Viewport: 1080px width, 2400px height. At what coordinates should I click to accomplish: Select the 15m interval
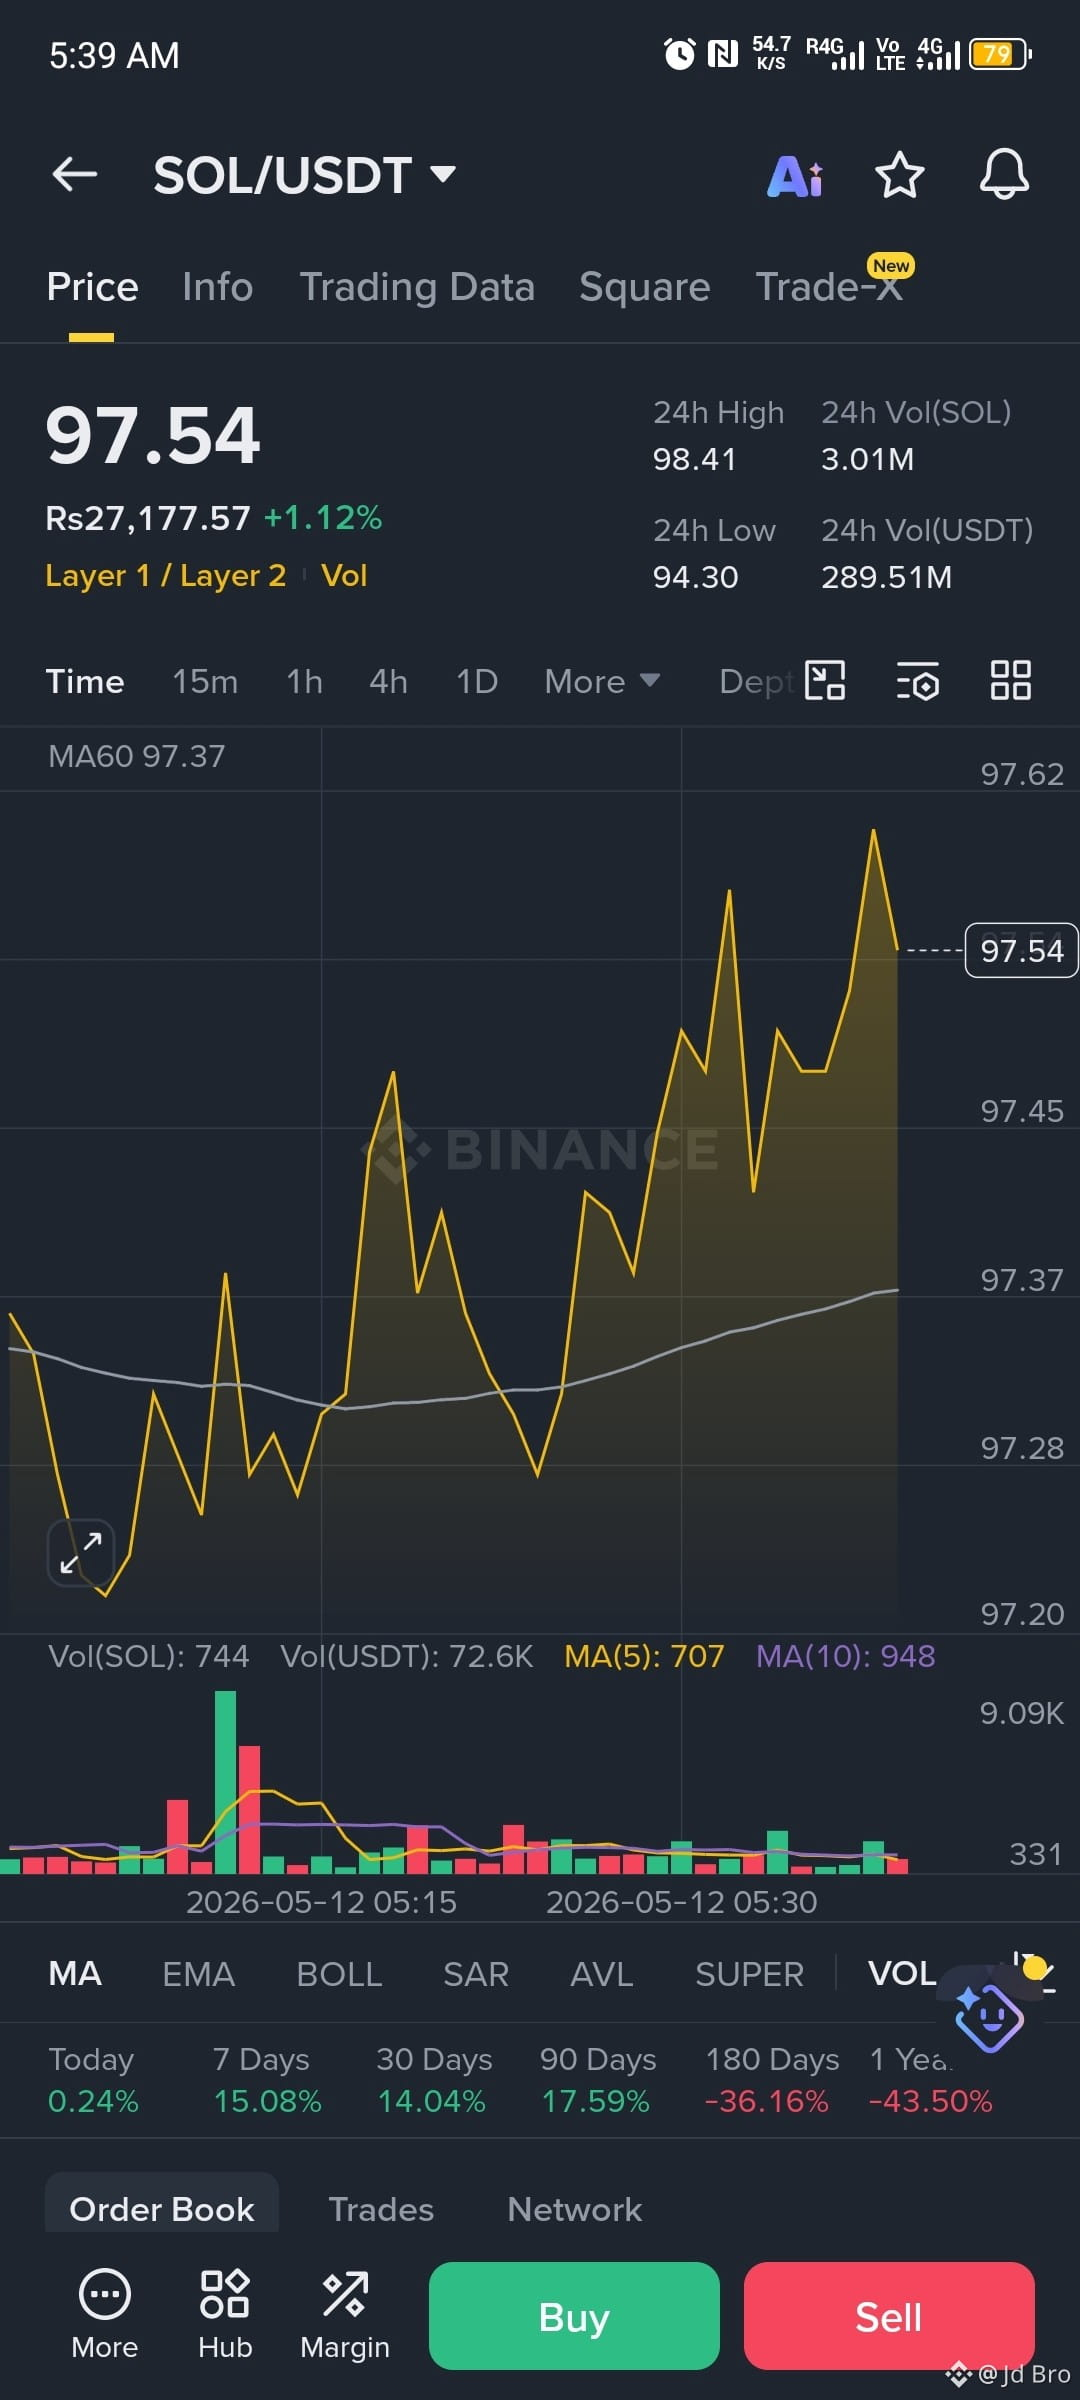tap(205, 681)
